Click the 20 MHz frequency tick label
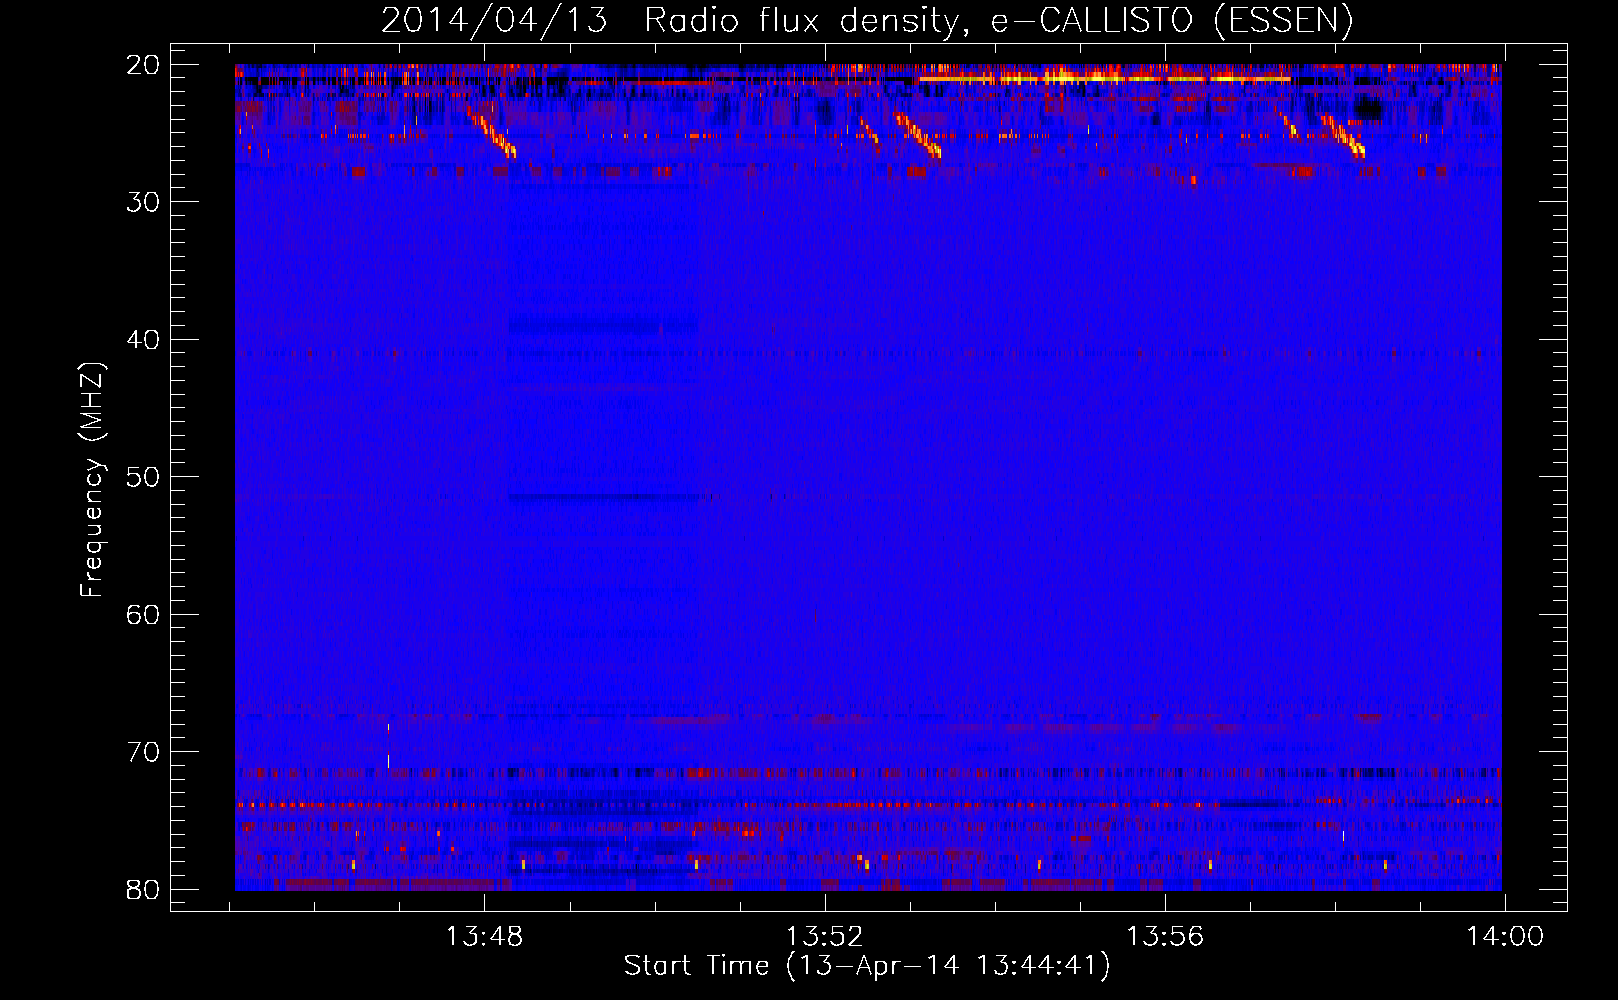The image size is (1618, 1000). pos(143,65)
